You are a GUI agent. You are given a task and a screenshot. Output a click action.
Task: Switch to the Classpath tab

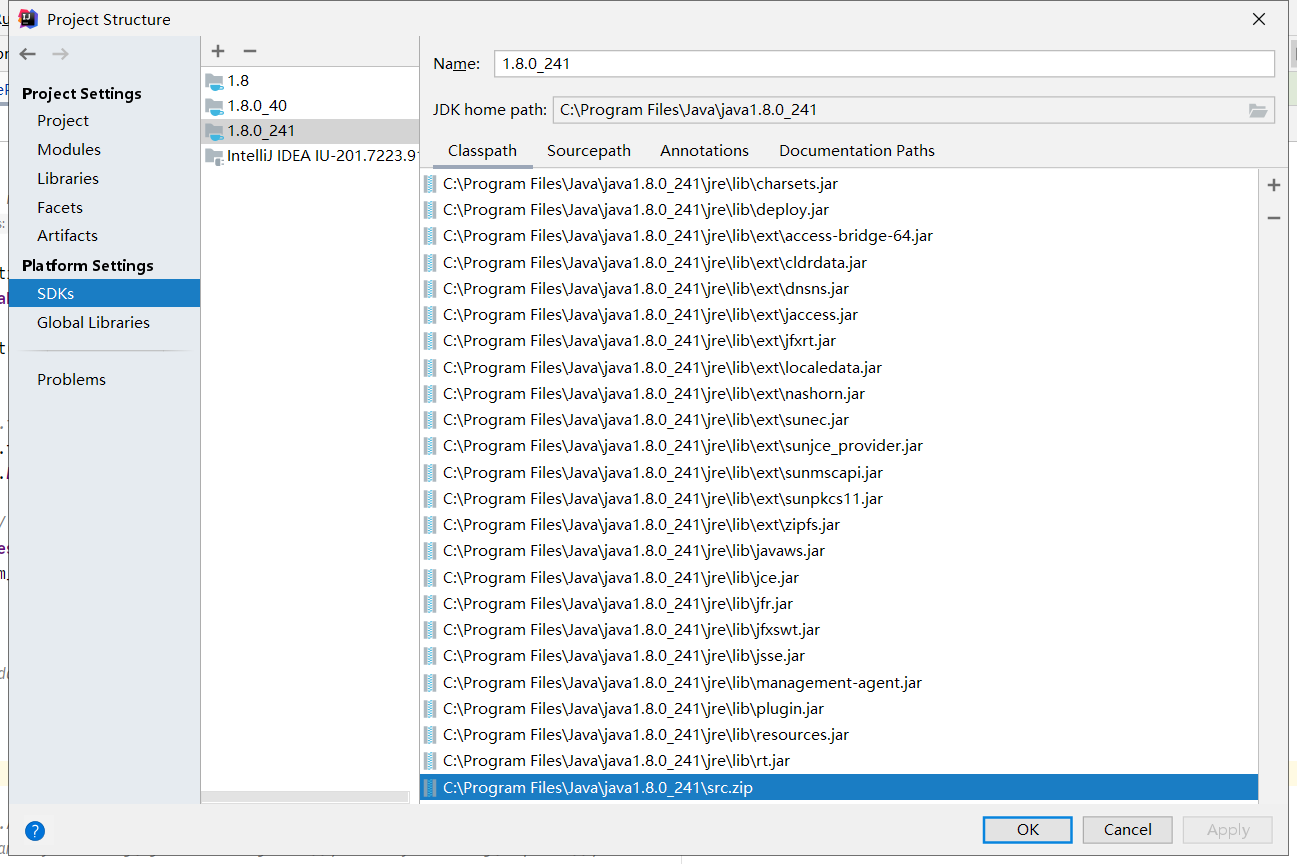[x=482, y=151]
